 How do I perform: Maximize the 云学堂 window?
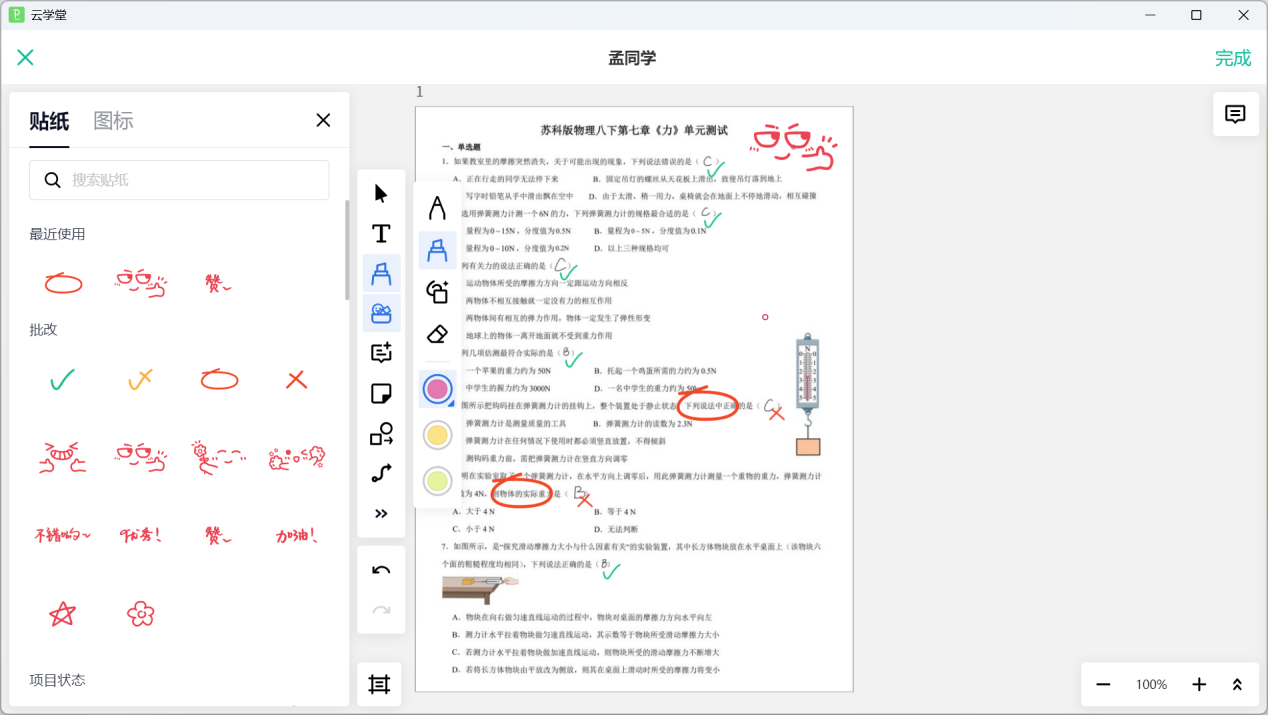click(x=1196, y=15)
